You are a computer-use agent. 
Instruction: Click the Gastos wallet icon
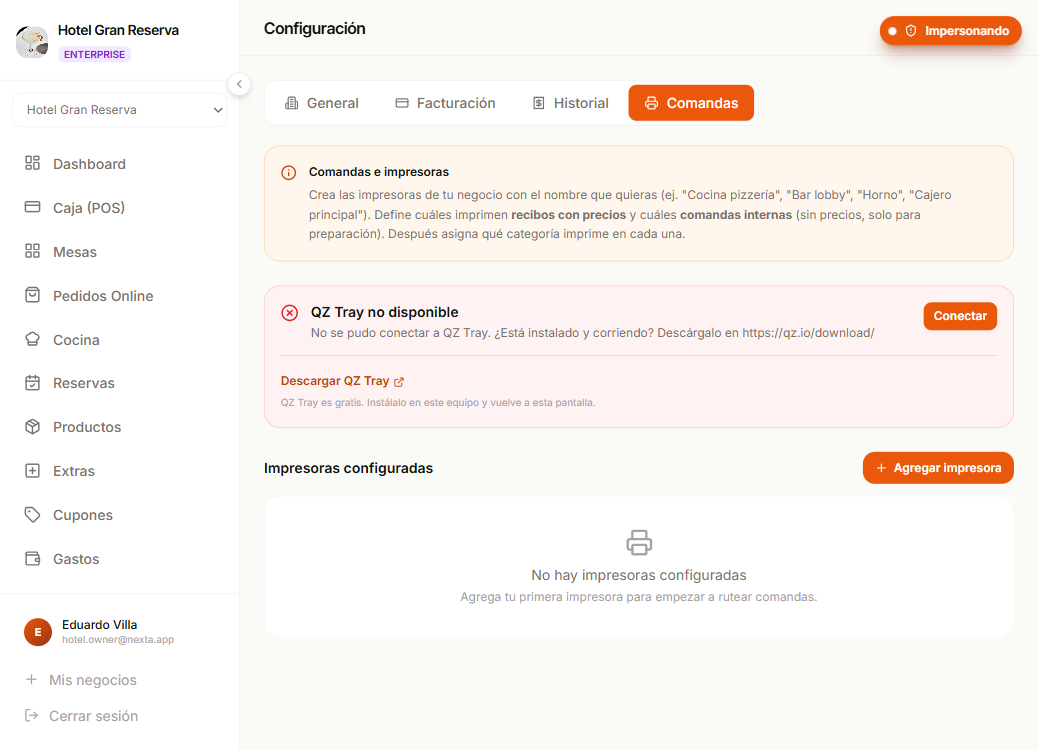[32, 558]
